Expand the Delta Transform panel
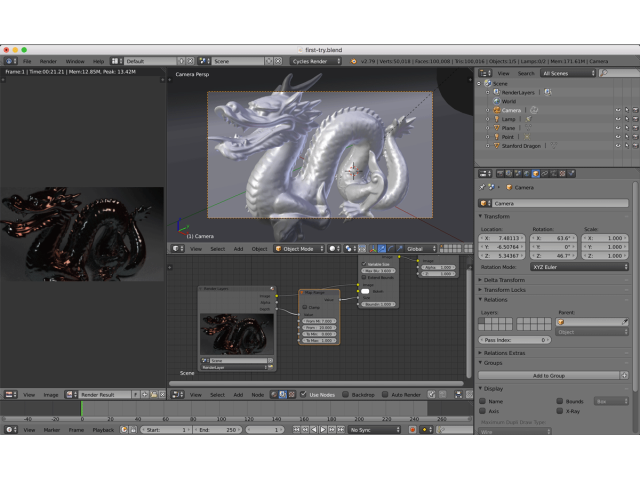The image size is (640, 480). pos(502,280)
